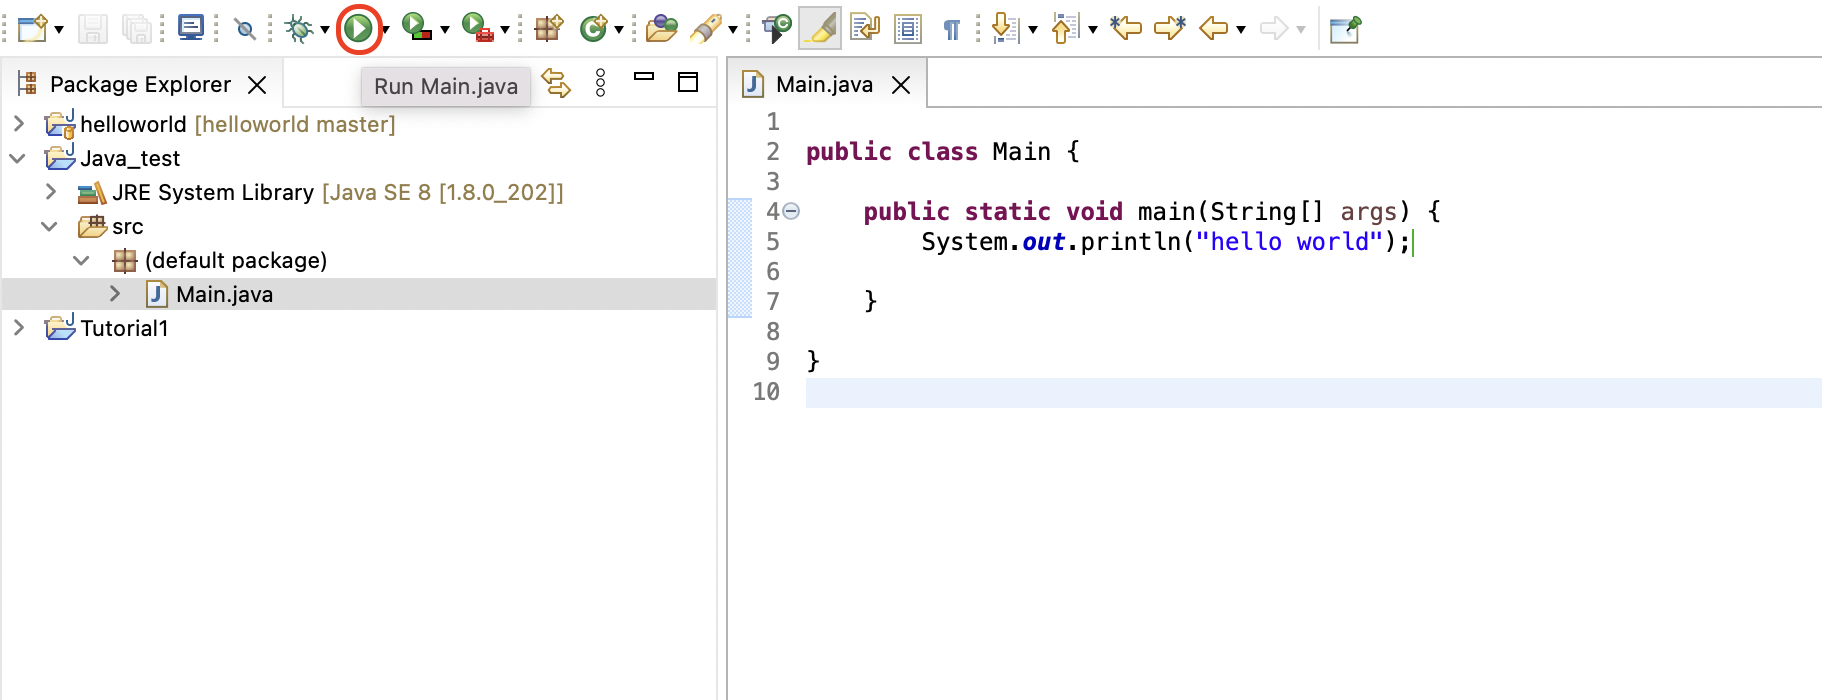Click the New file wizard icon

(x=32, y=28)
